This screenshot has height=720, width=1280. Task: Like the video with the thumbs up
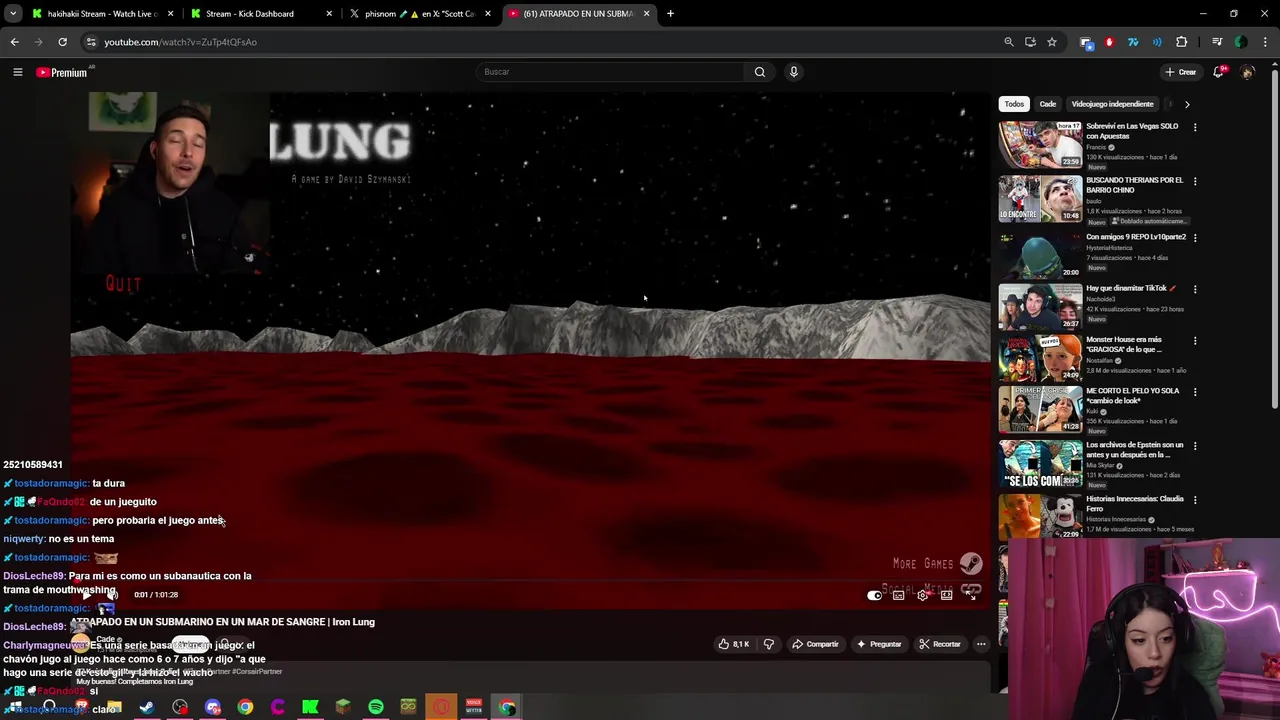pos(735,644)
